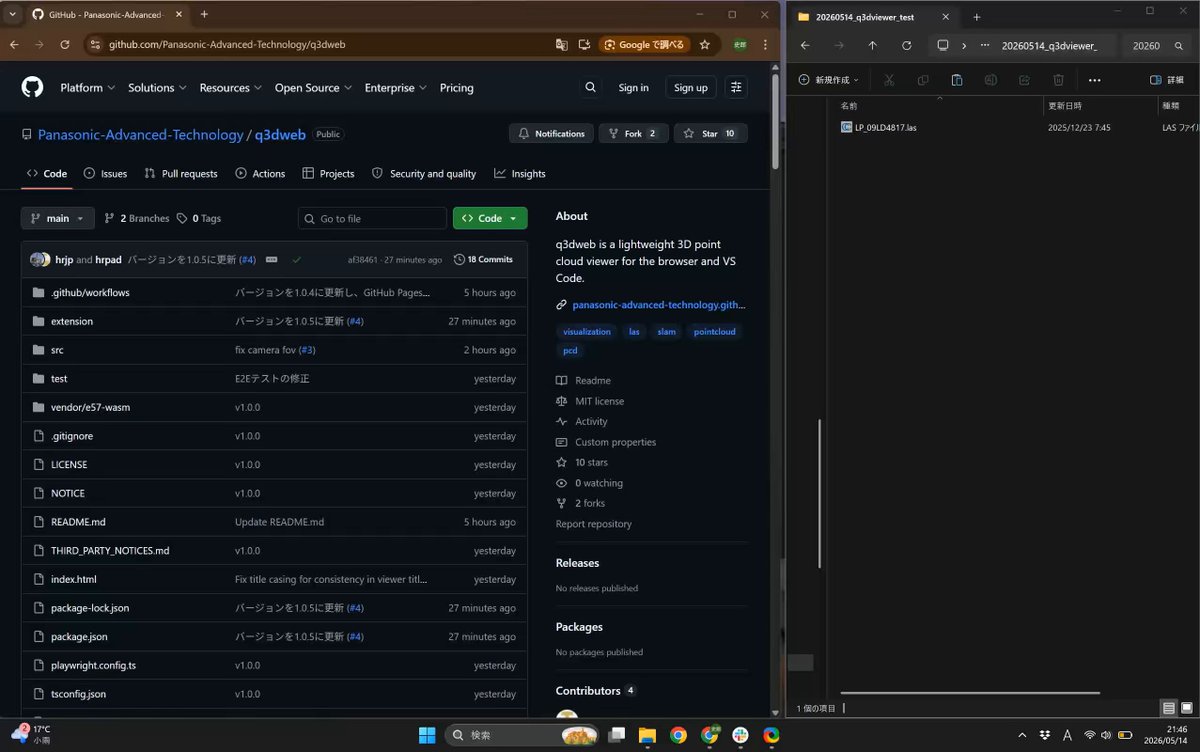Go up one folder level in Explorer
The image size is (1200, 752).
point(872,46)
